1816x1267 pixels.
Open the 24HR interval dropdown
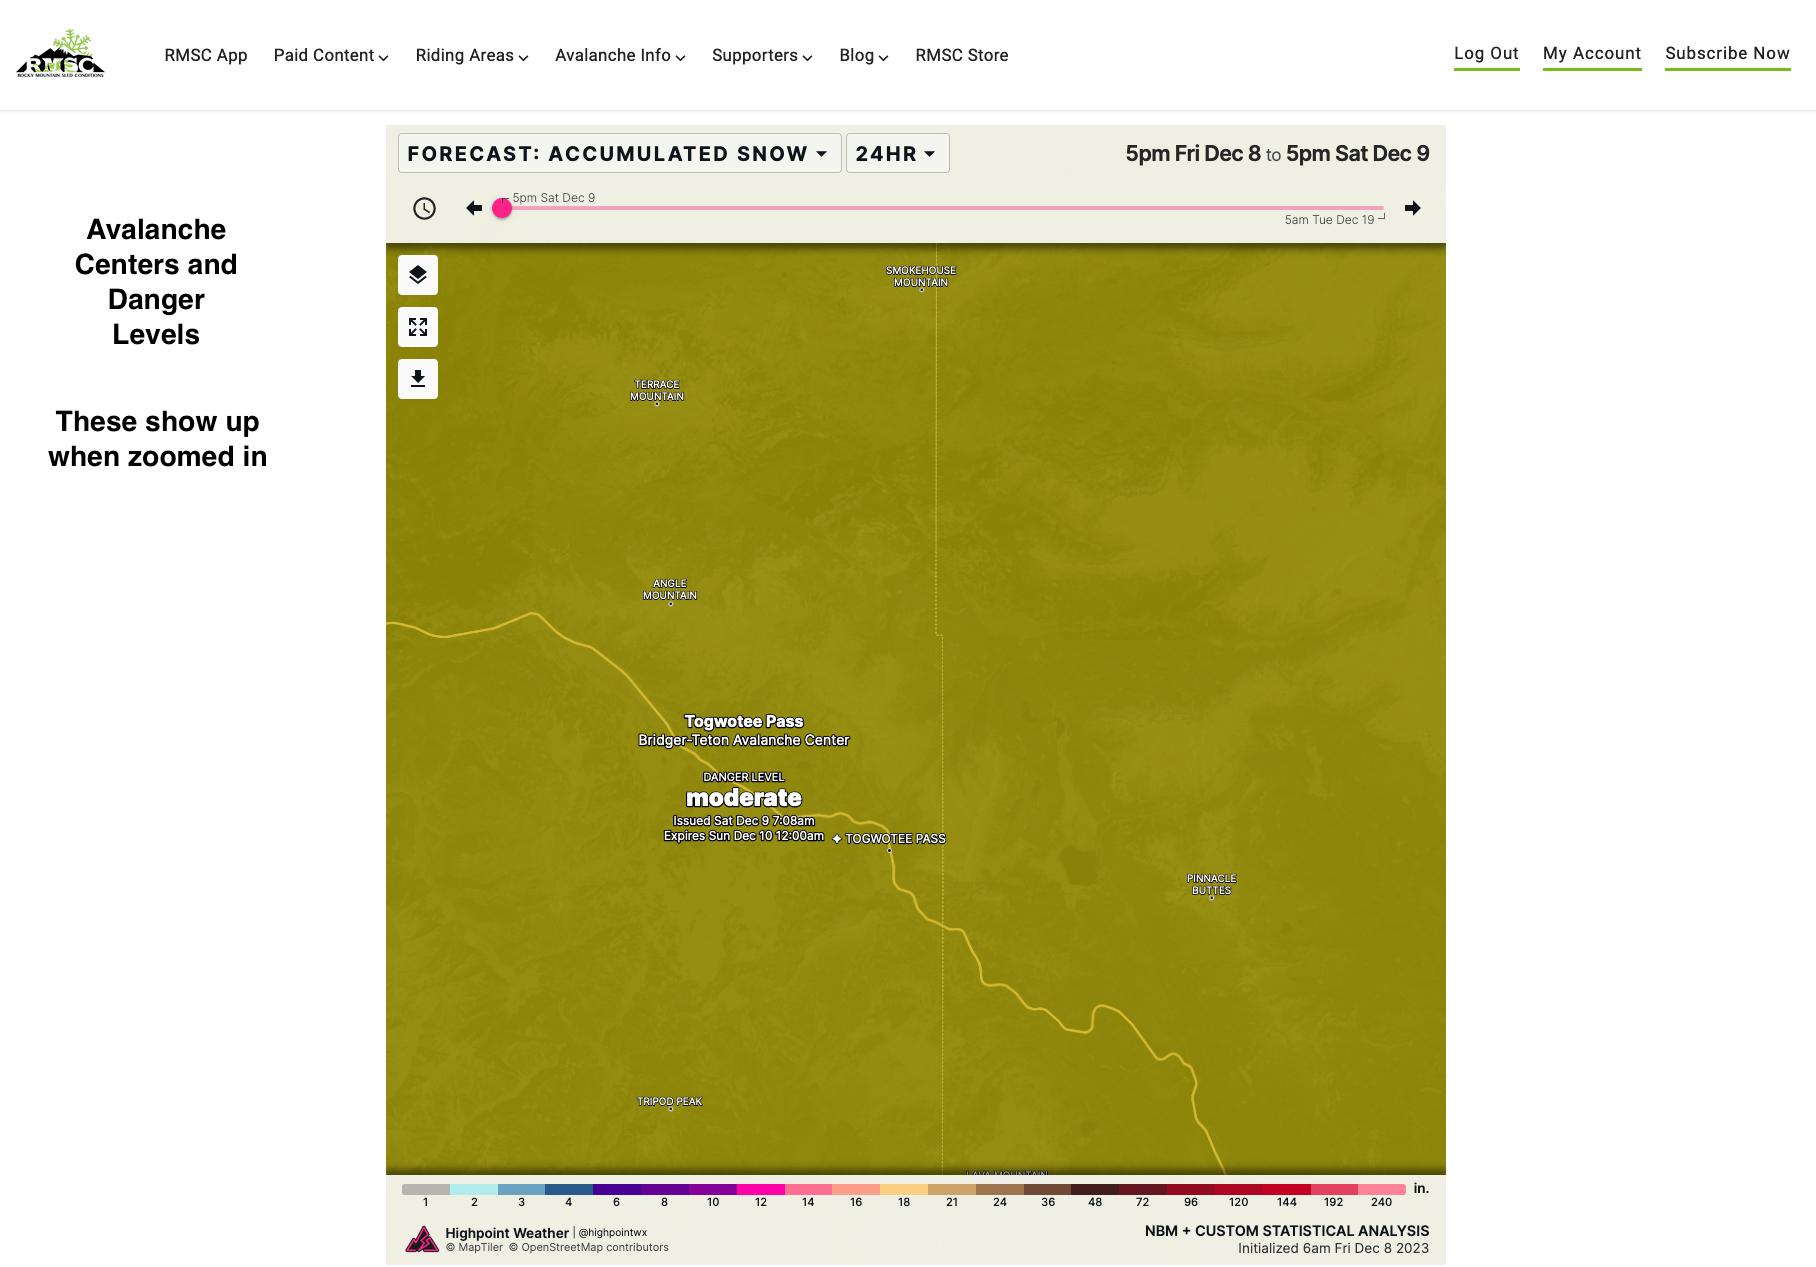click(x=897, y=153)
